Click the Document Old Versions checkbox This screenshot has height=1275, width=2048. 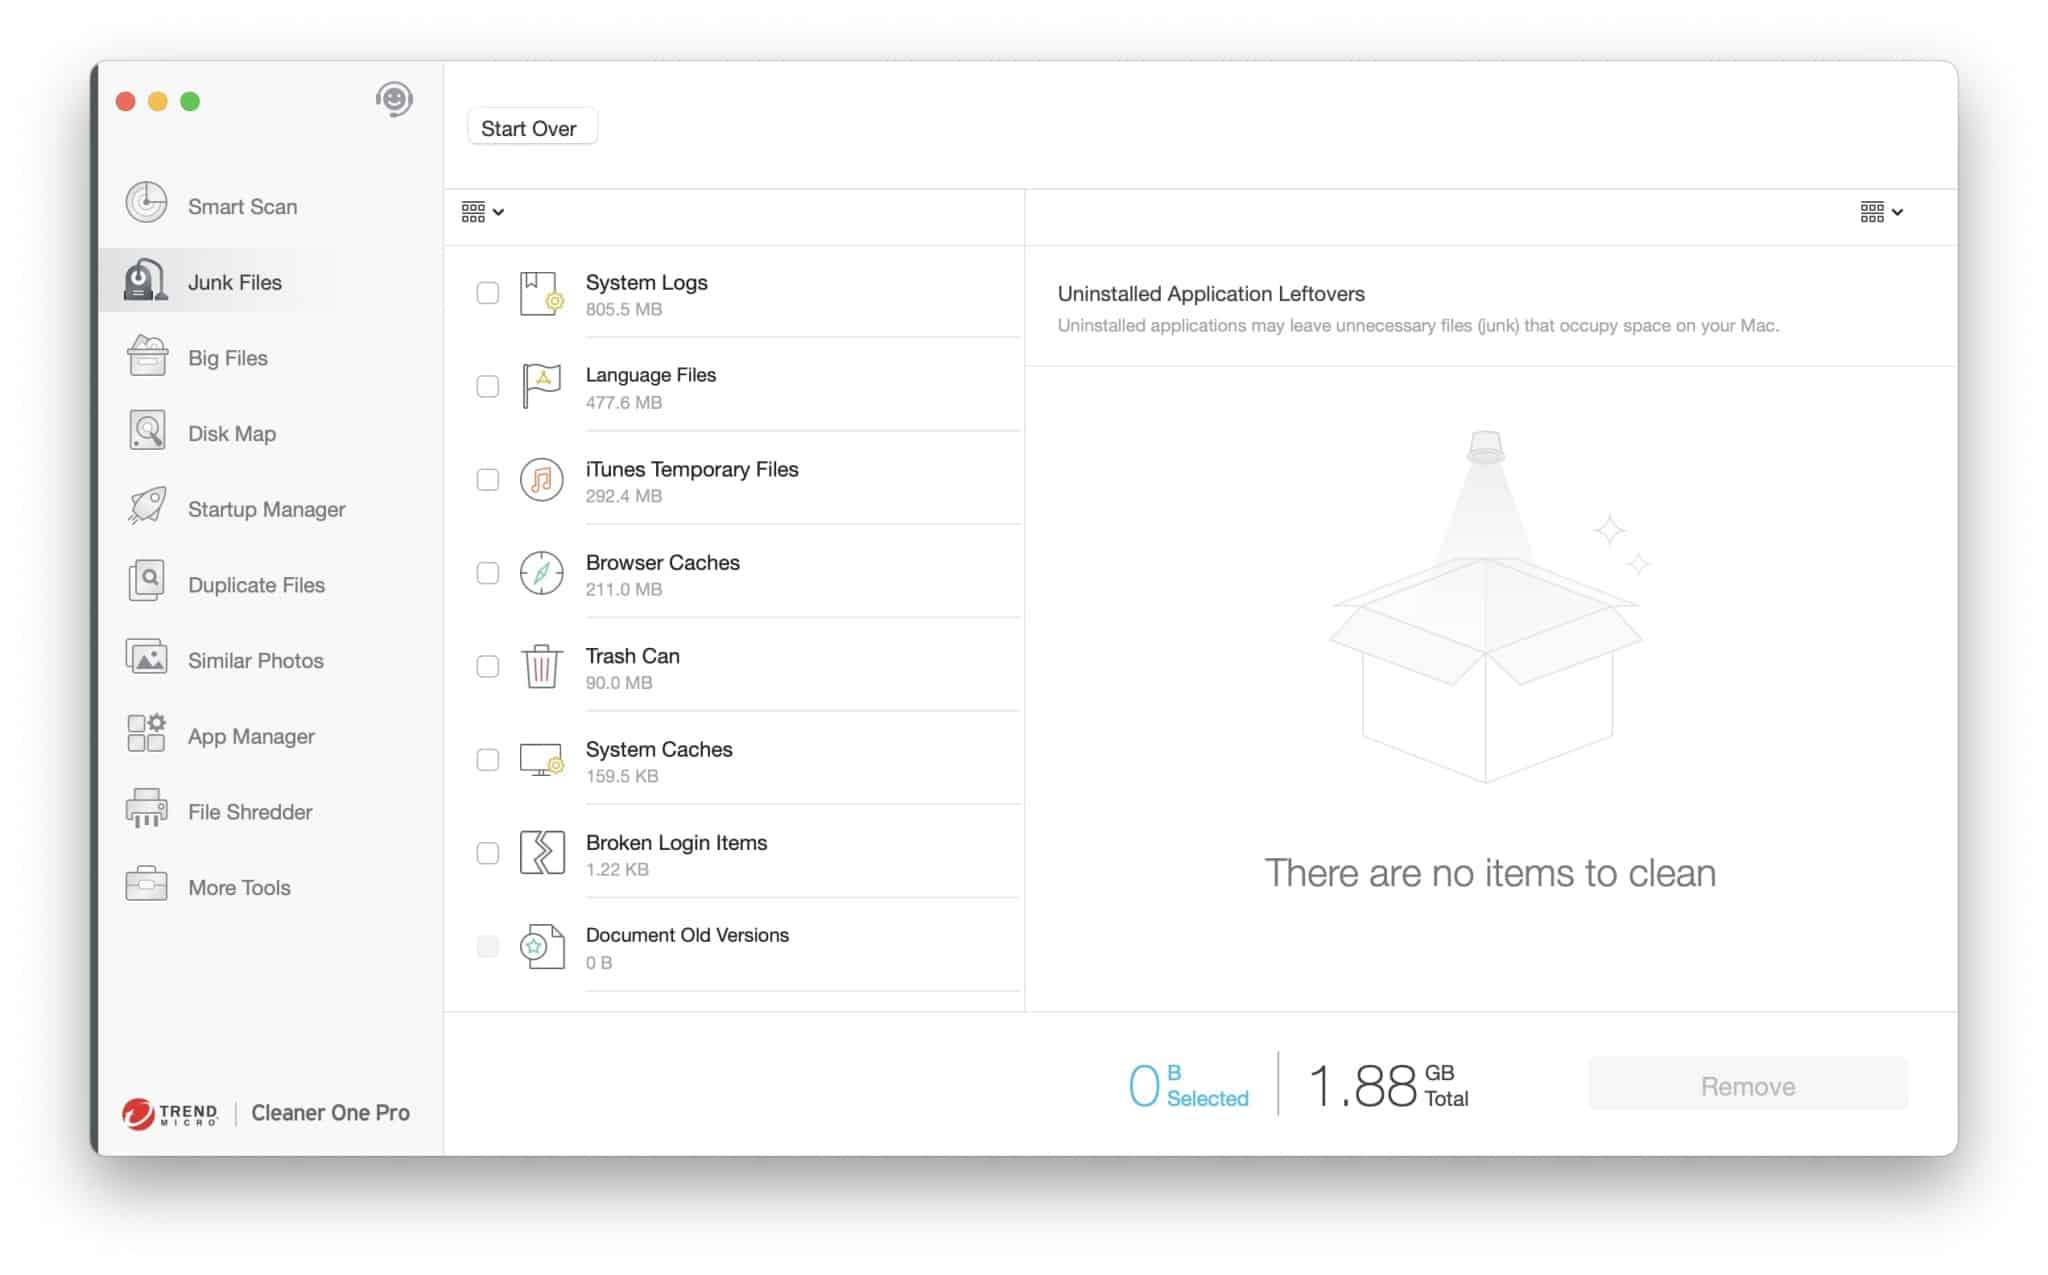pos(488,946)
